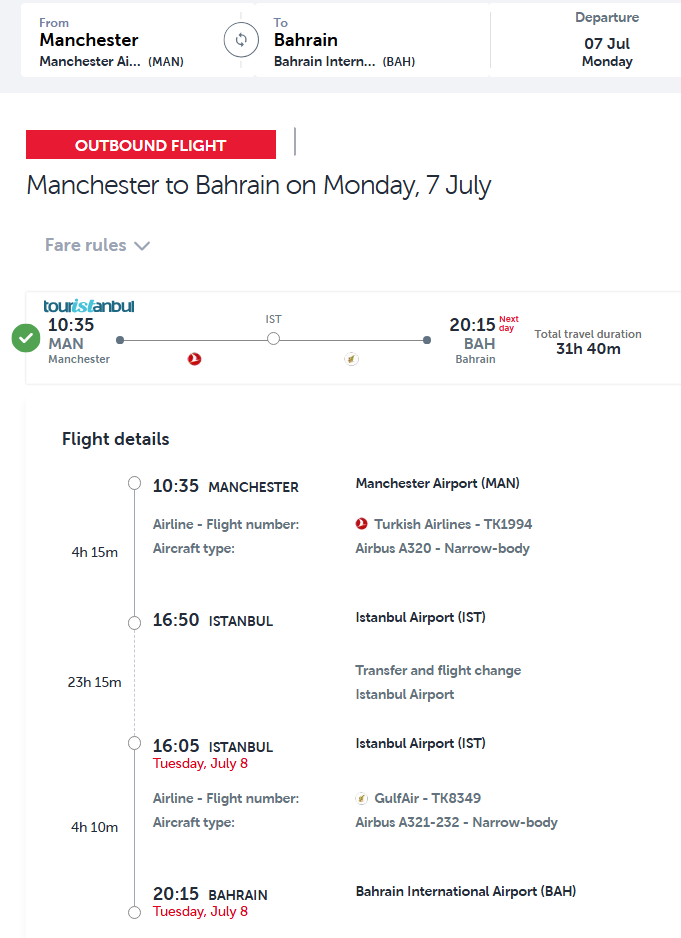Click Turkish Airlines logo under route line

(194, 359)
